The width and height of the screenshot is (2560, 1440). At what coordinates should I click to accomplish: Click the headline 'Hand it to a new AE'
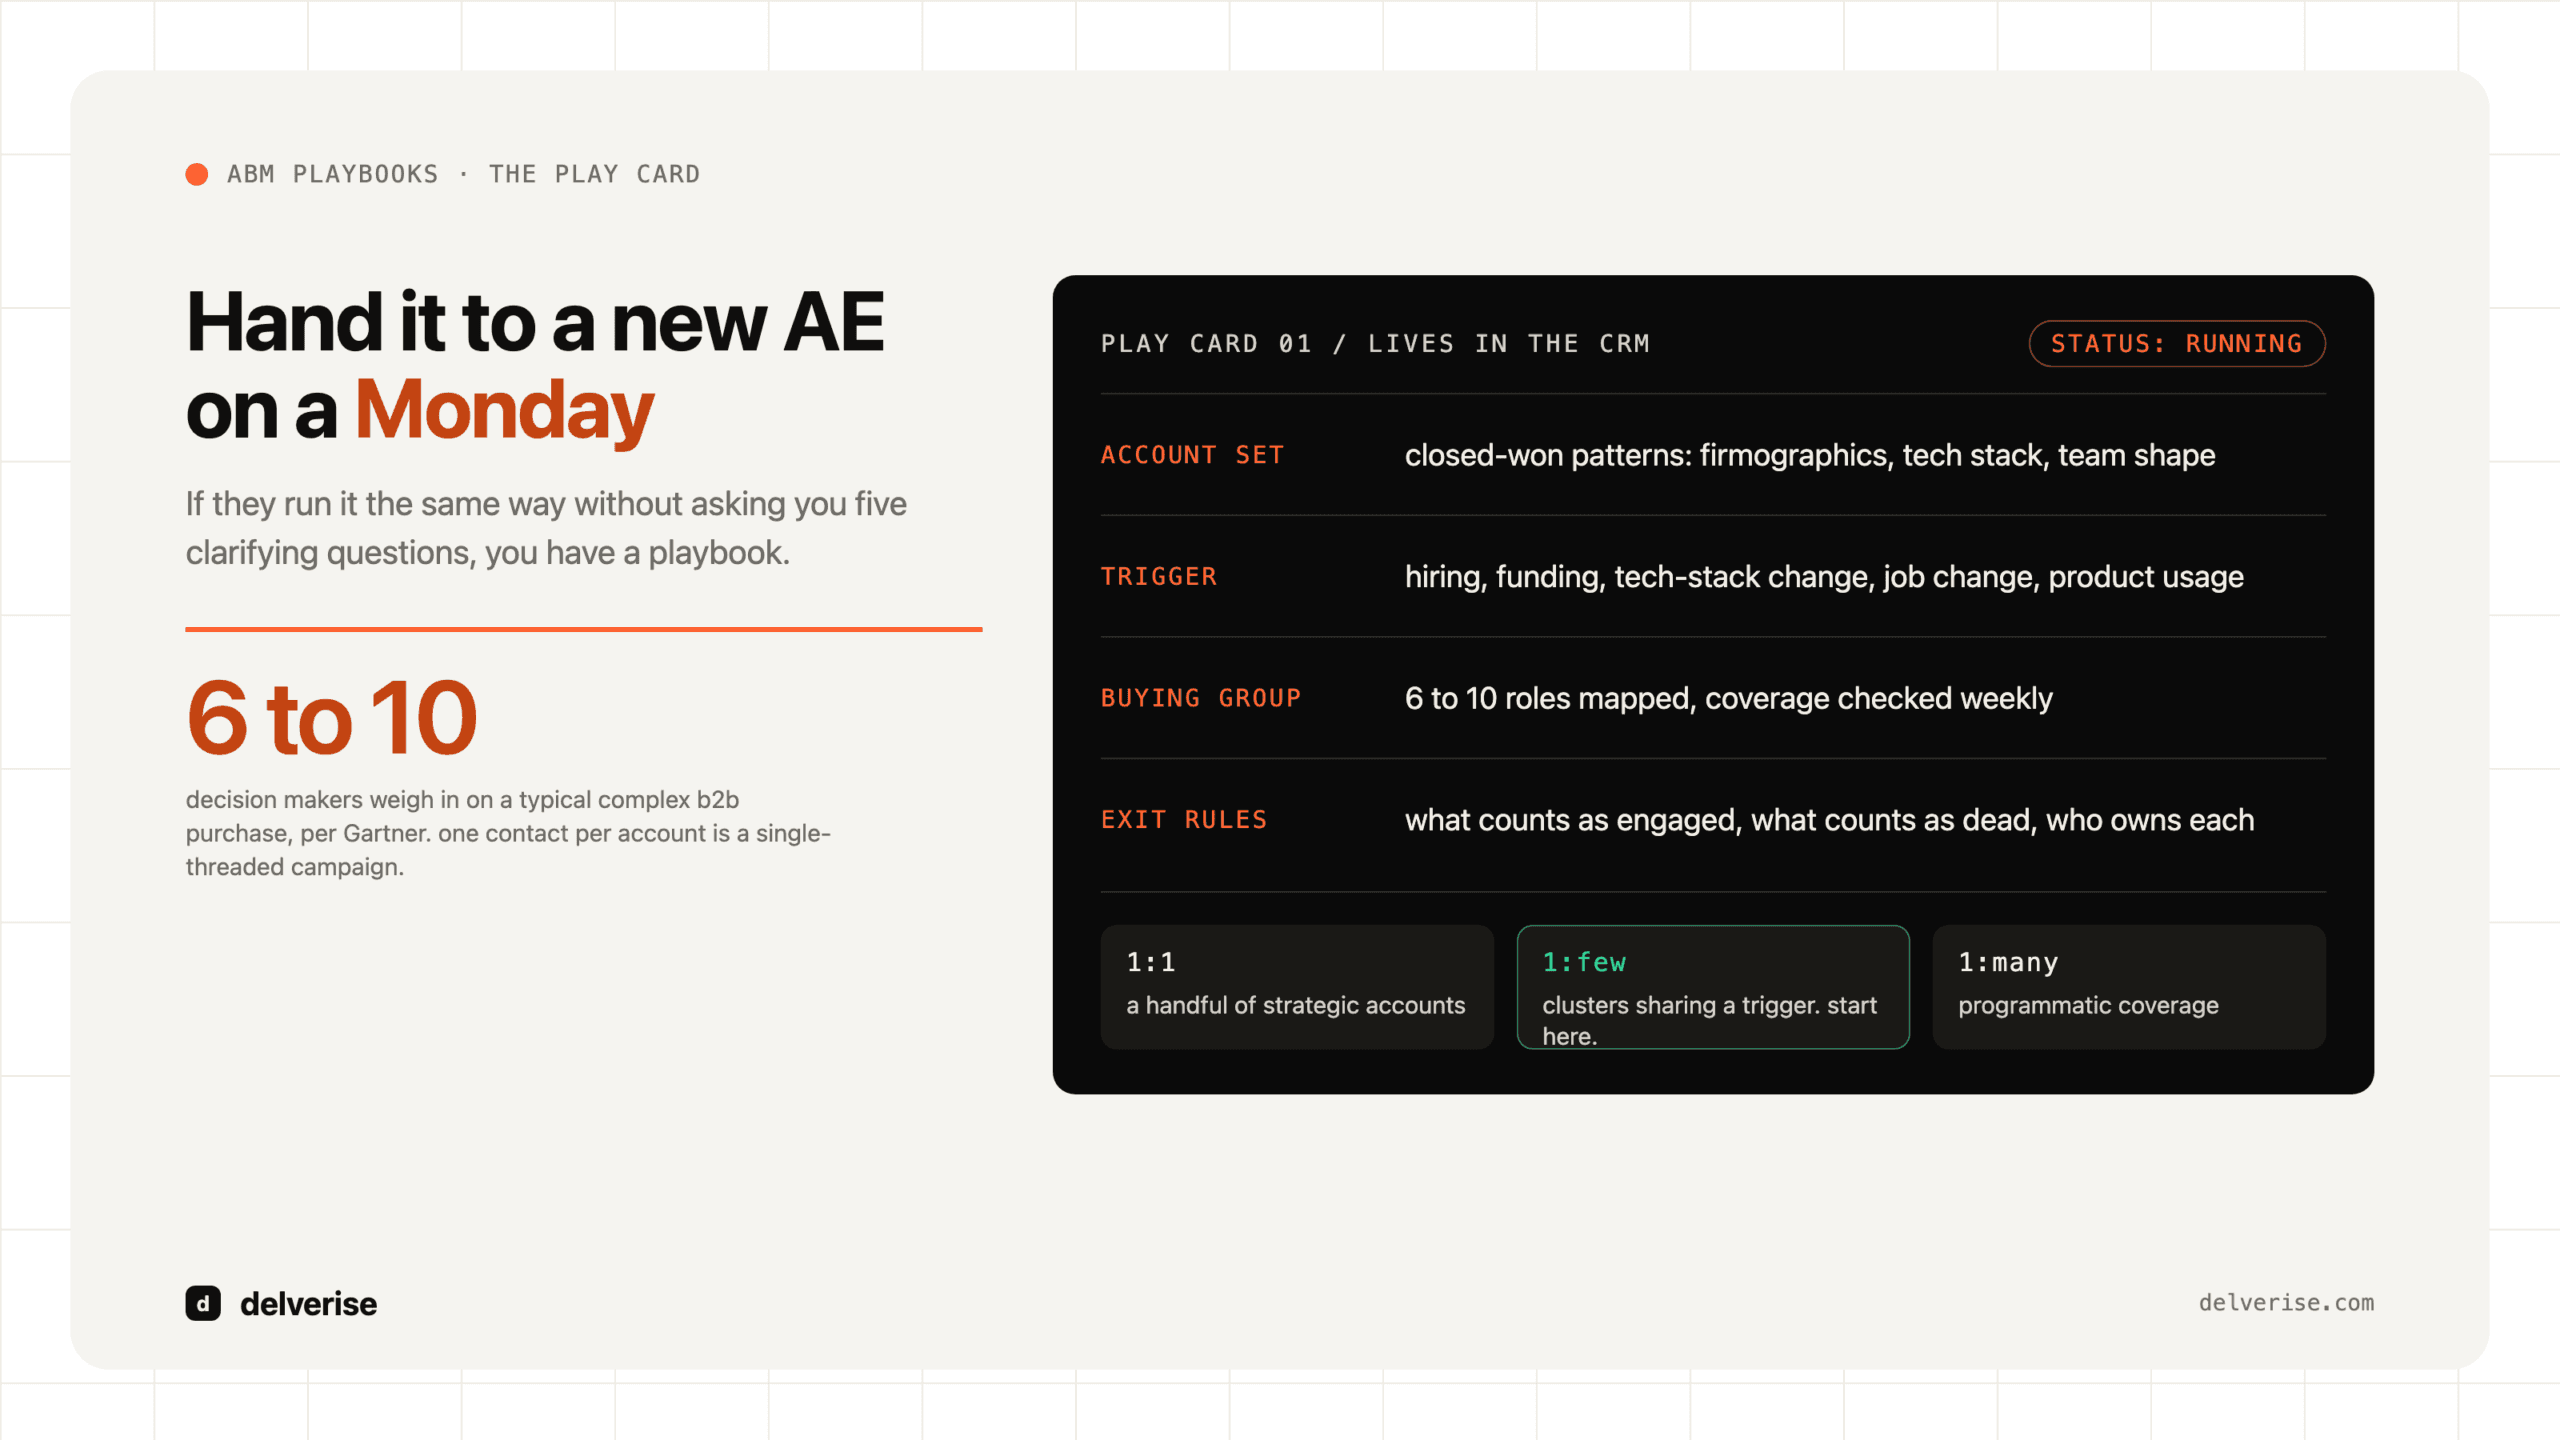(535, 322)
